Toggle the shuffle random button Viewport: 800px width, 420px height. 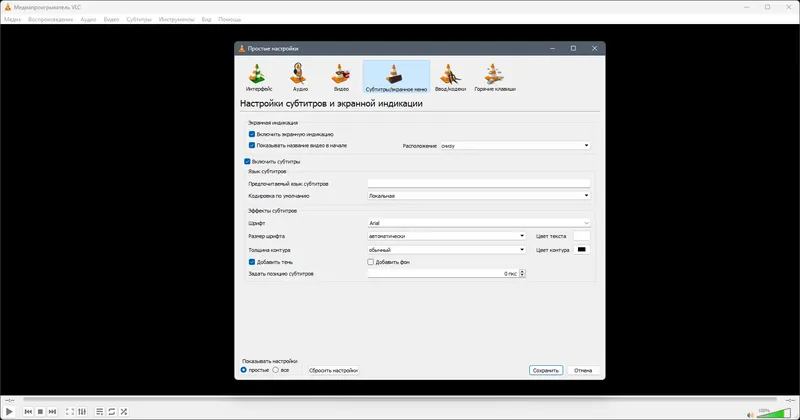click(x=123, y=411)
